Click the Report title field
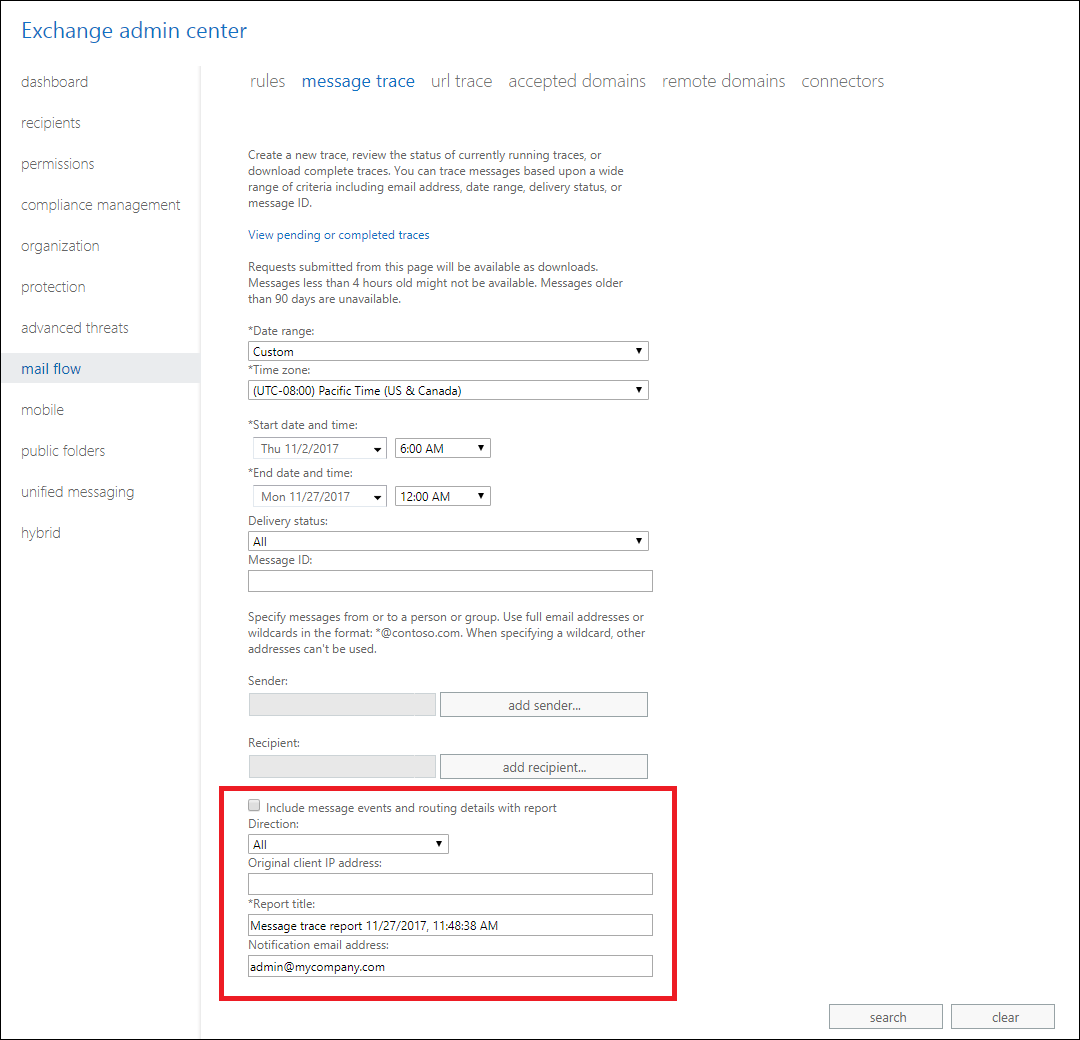This screenshot has height=1040, width=1080. pos(450,926)
